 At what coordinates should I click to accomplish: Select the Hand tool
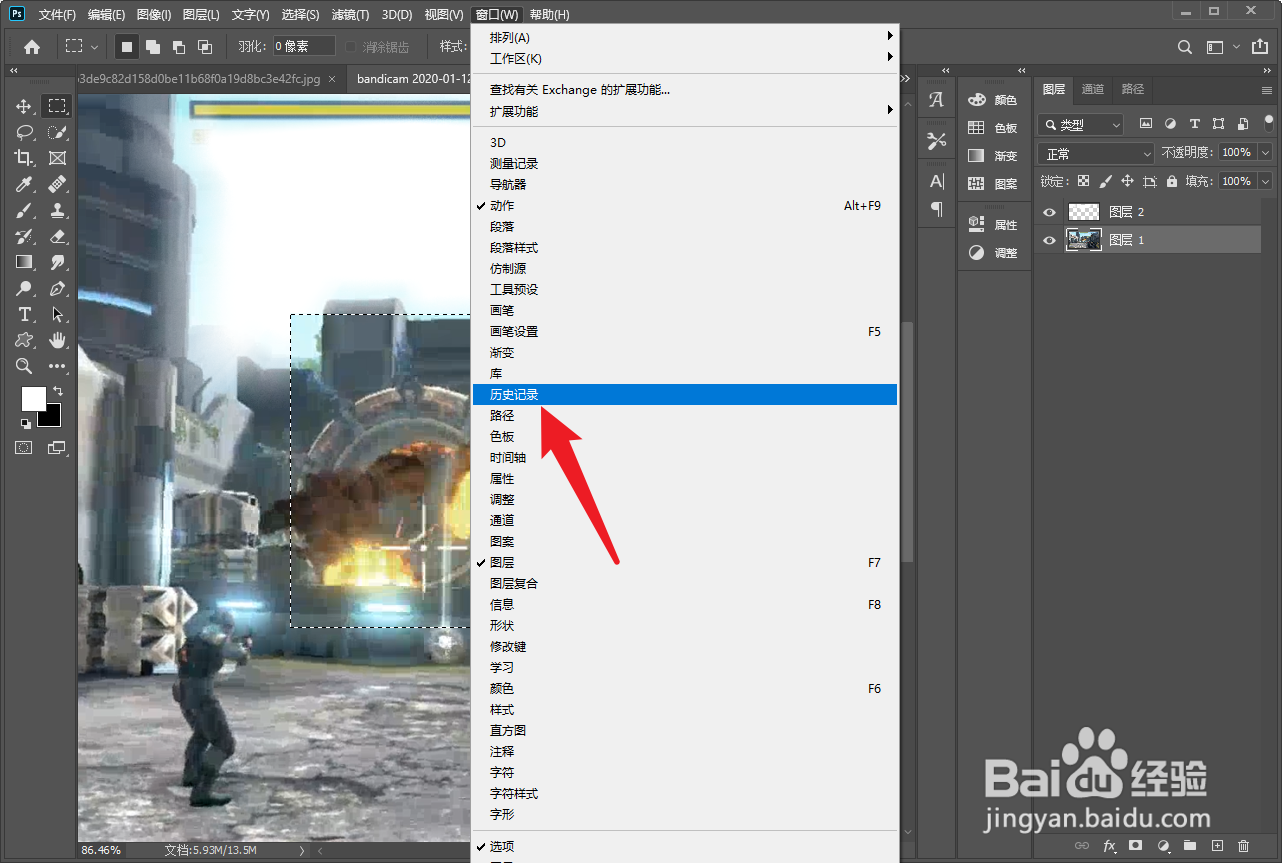pos(57,340)
